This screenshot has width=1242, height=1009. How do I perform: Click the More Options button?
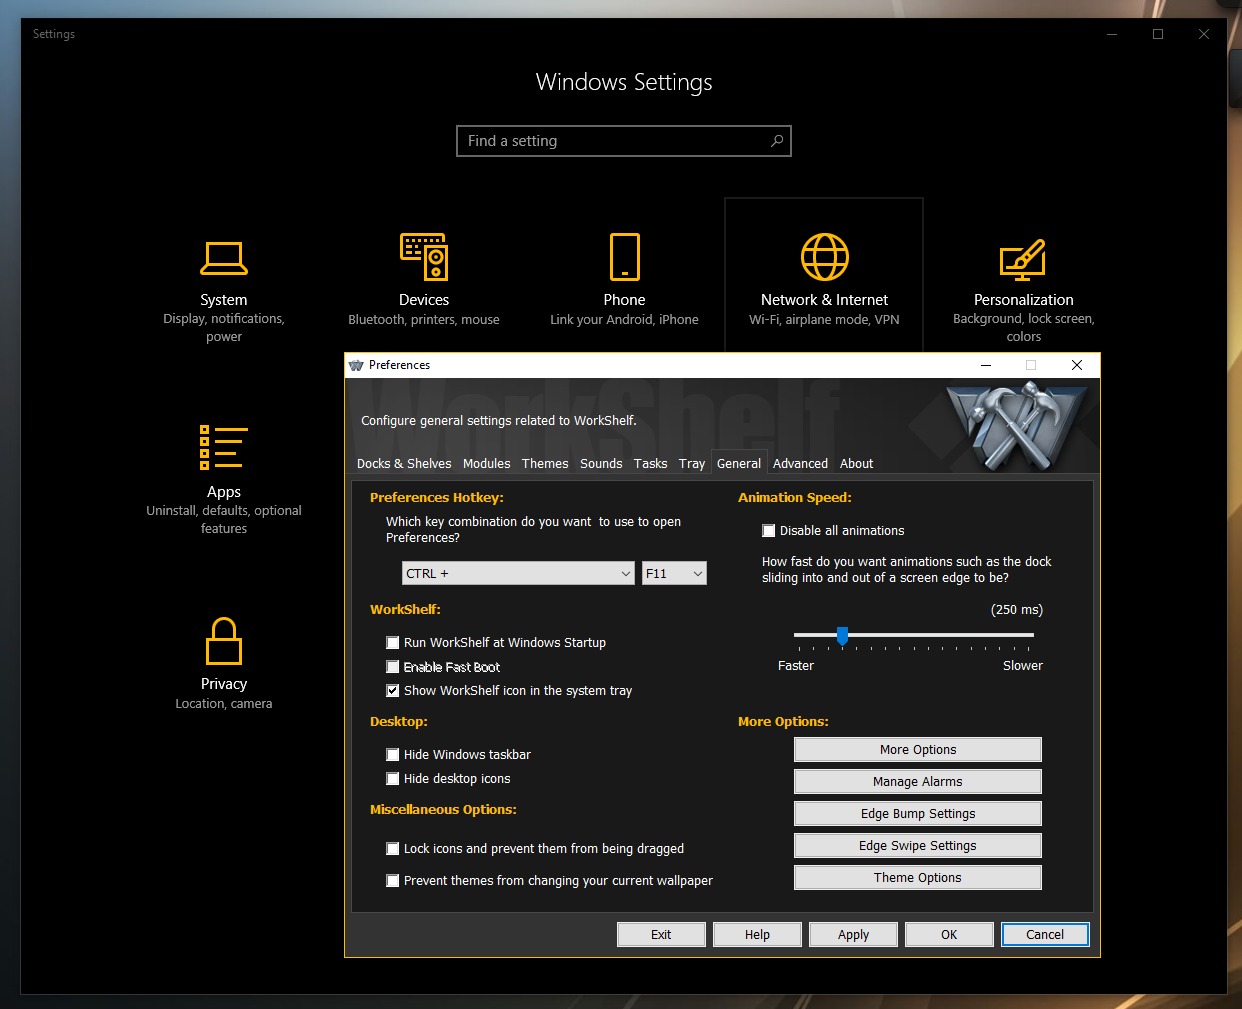point(918,750)
